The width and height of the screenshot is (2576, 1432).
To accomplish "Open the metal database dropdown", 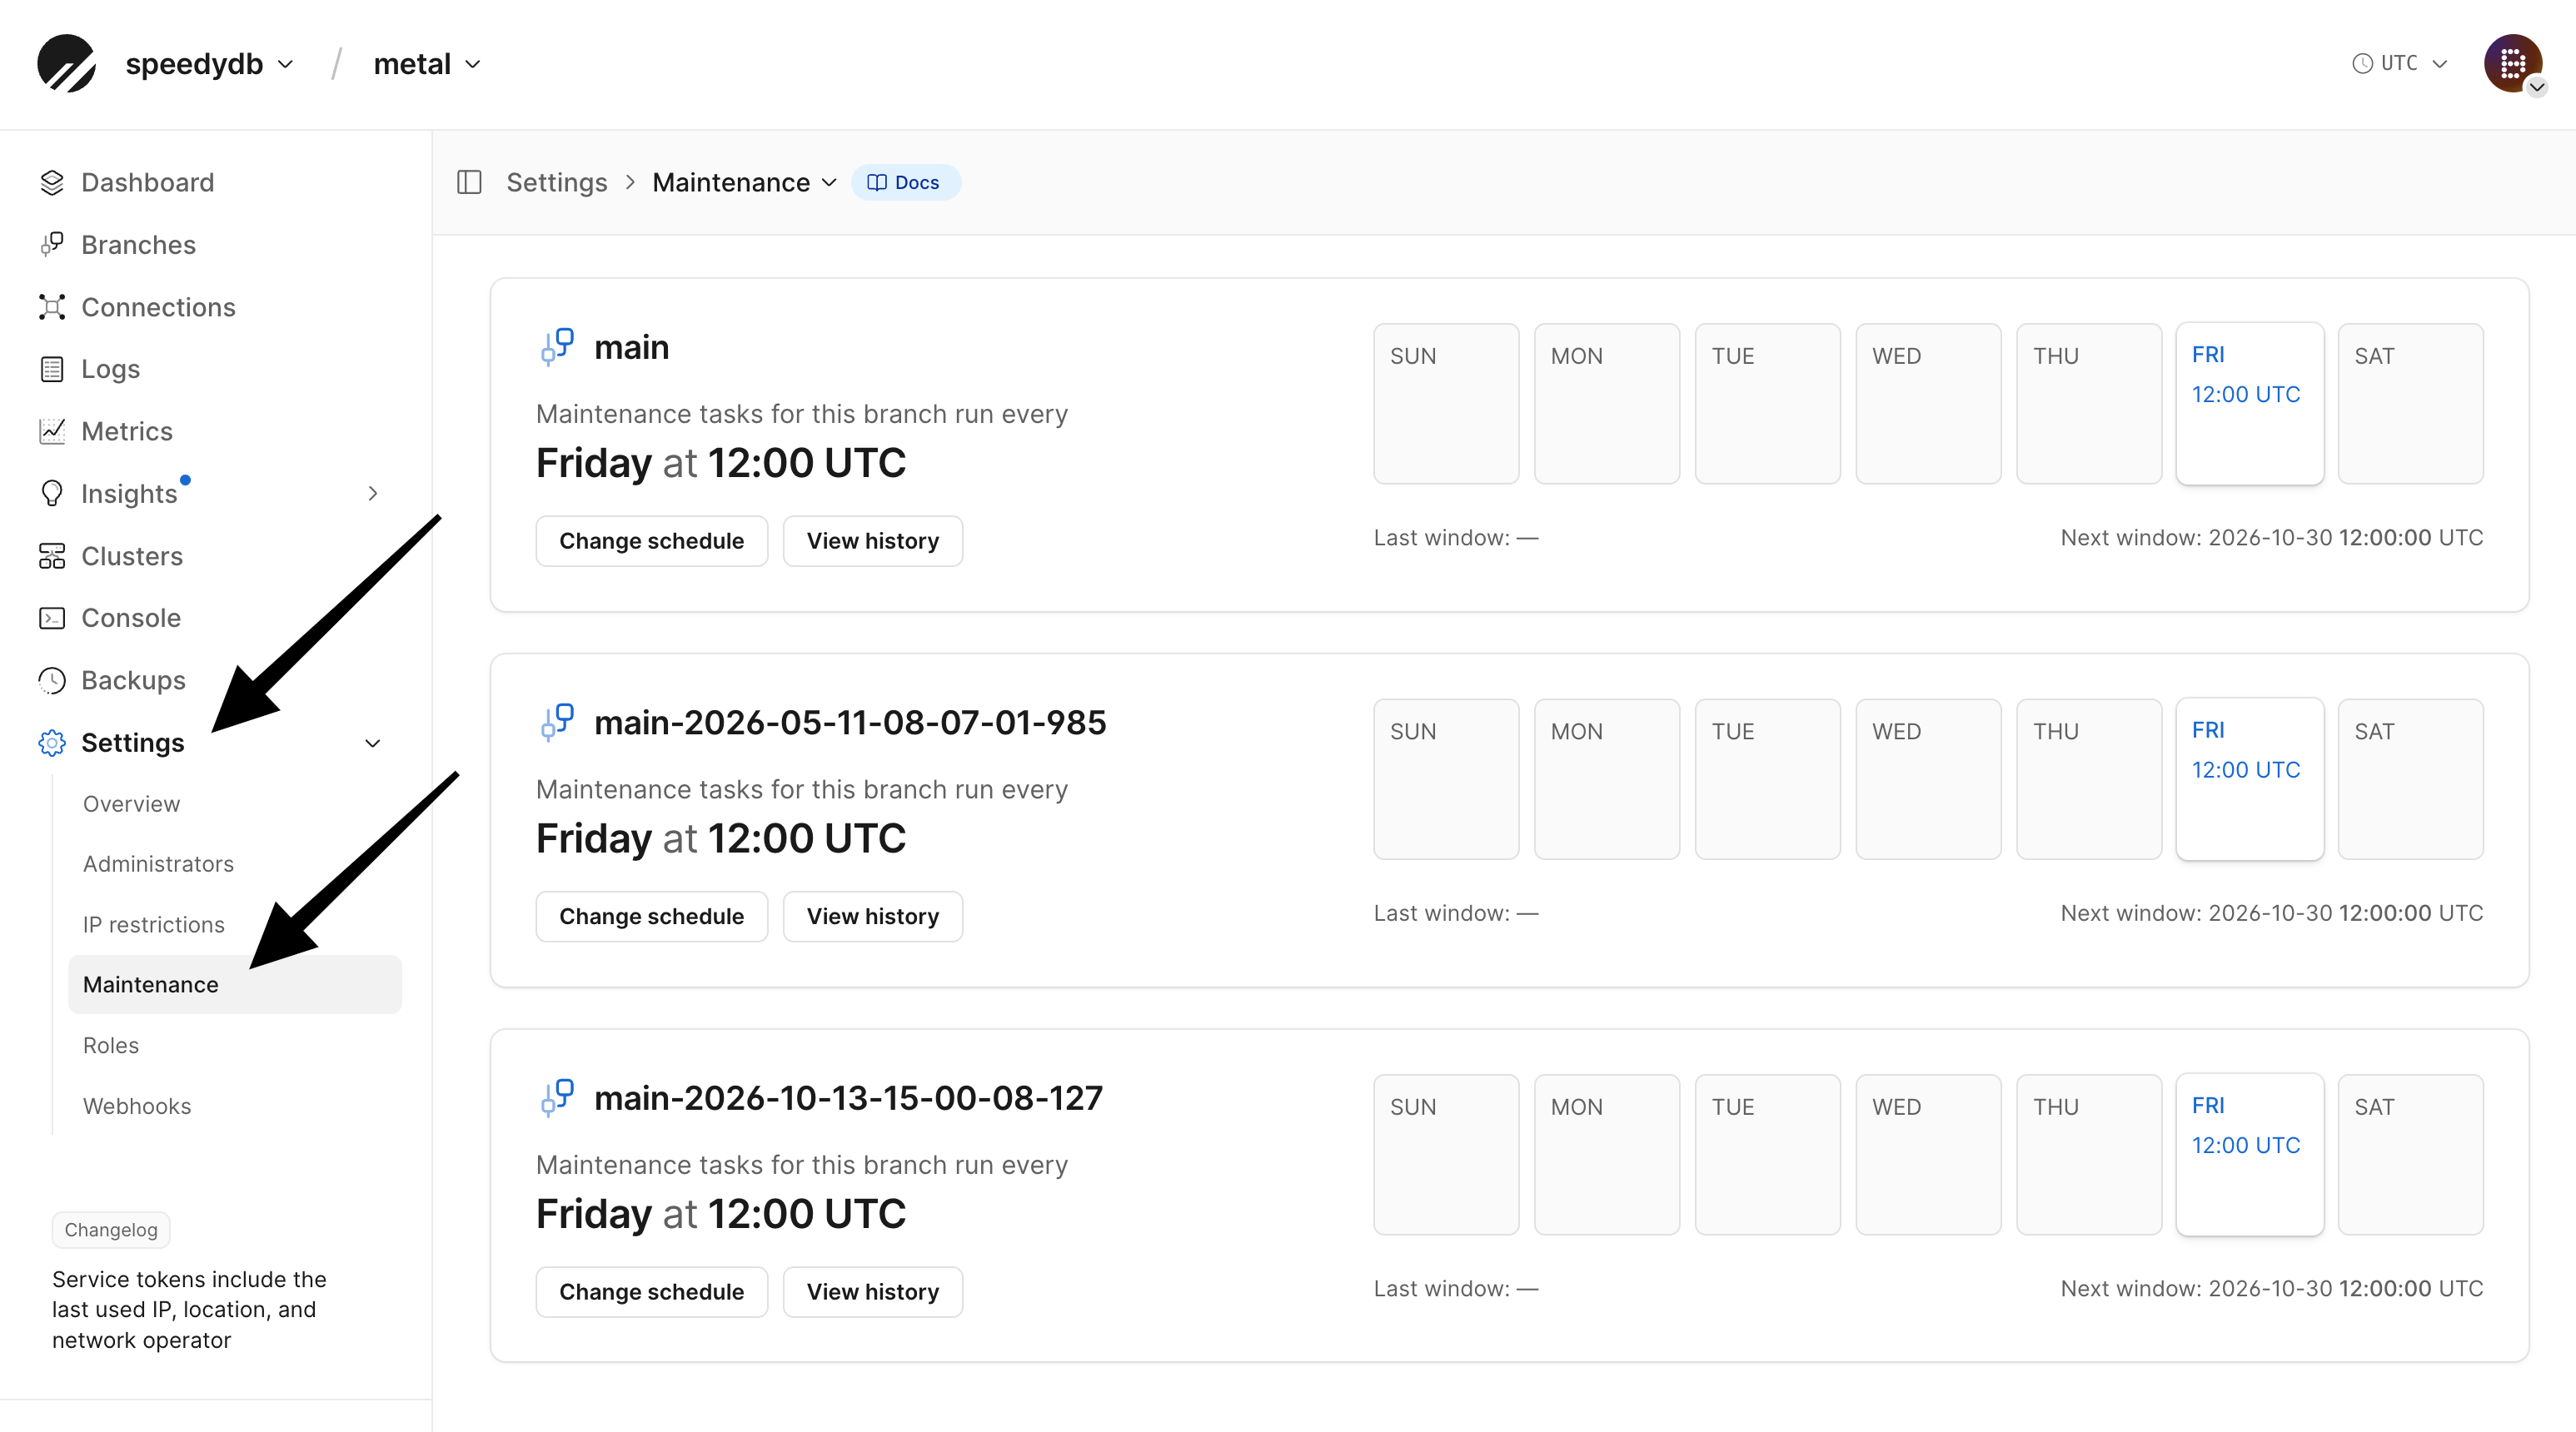I will point(427,64).
